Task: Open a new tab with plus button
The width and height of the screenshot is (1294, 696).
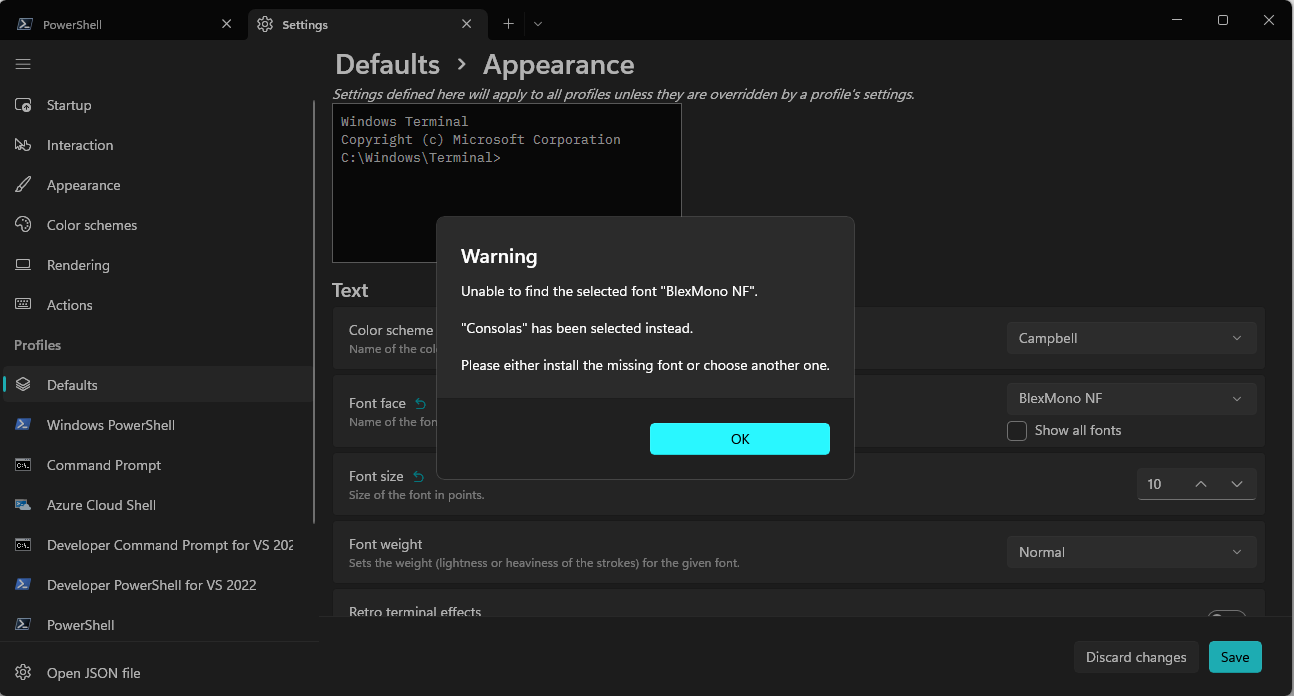Action: point(508,24)
